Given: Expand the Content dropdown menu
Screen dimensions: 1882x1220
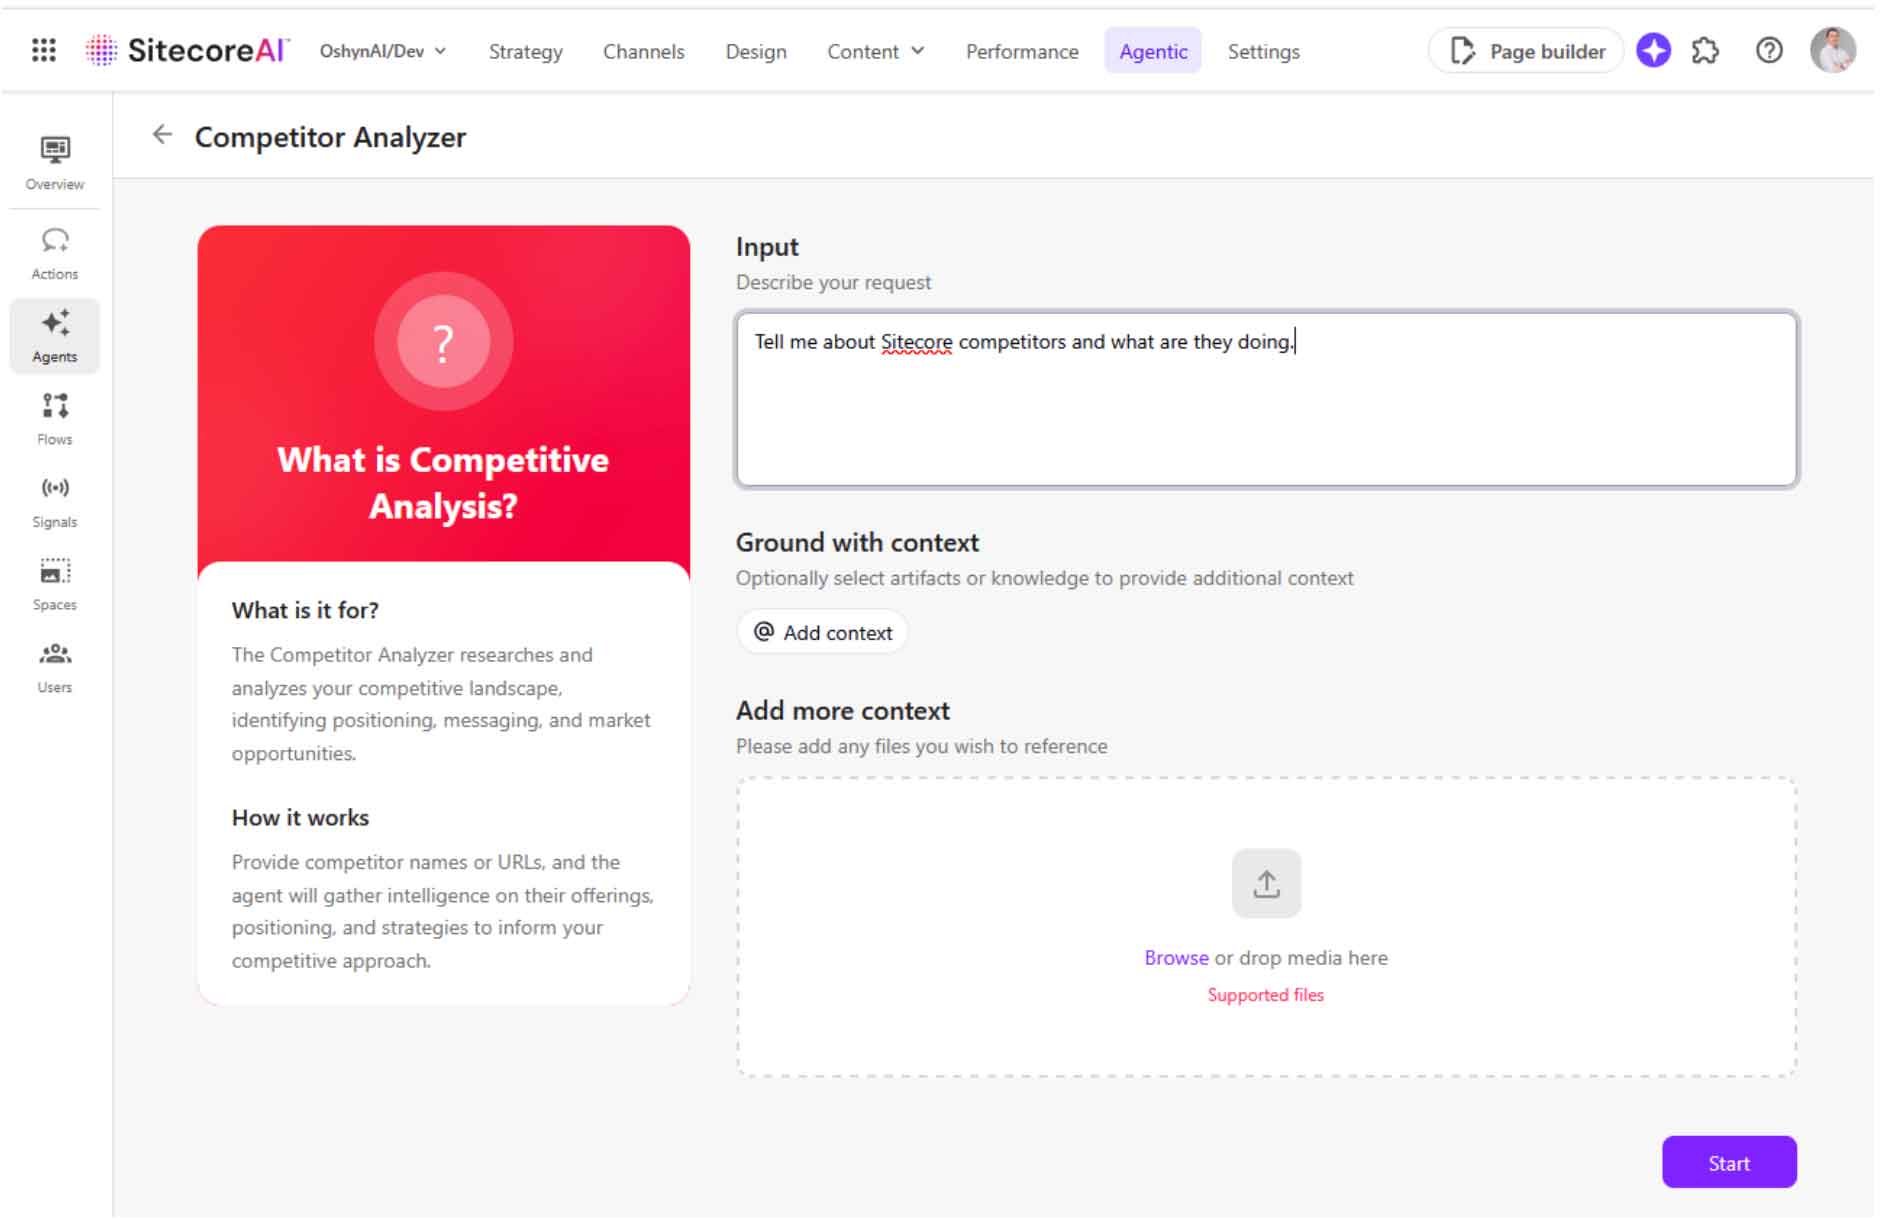Looking at the screenshot, I should 875,51.
